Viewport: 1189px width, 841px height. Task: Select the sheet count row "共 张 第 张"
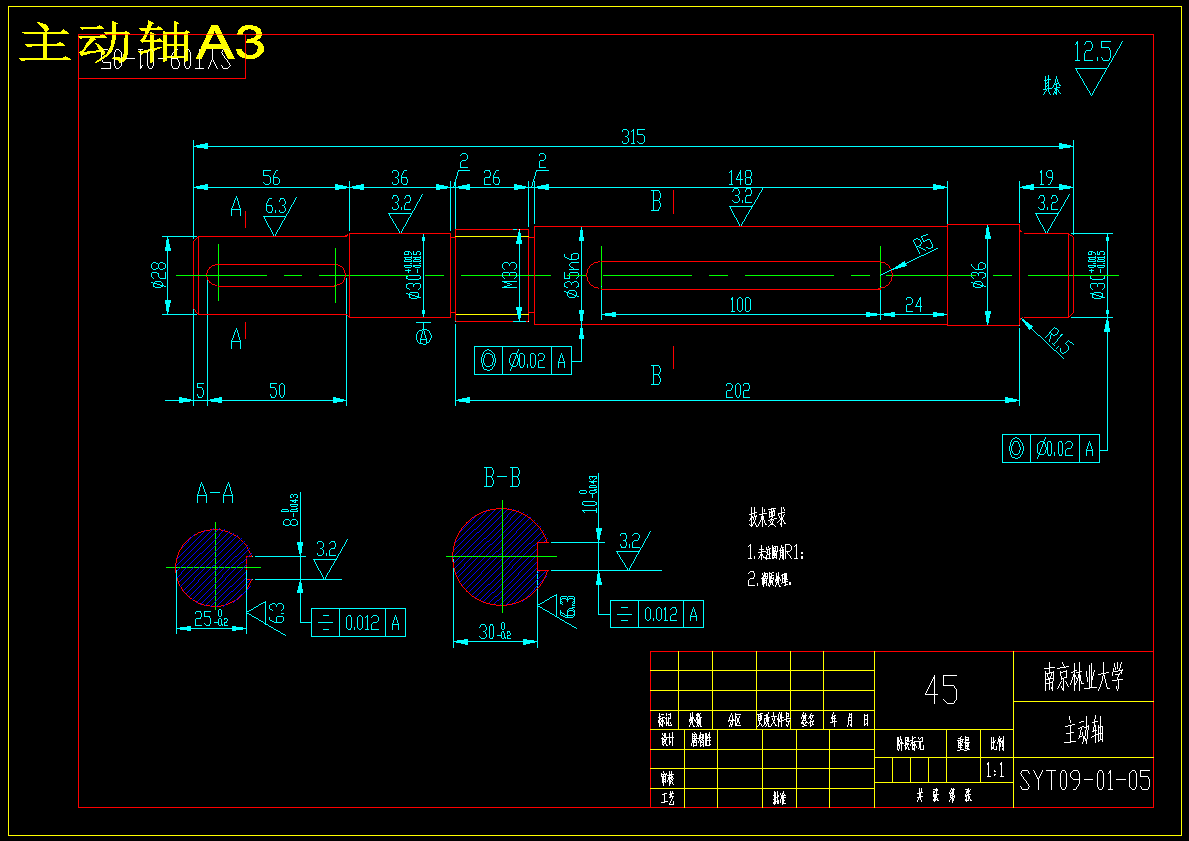(x=943, y=795)
